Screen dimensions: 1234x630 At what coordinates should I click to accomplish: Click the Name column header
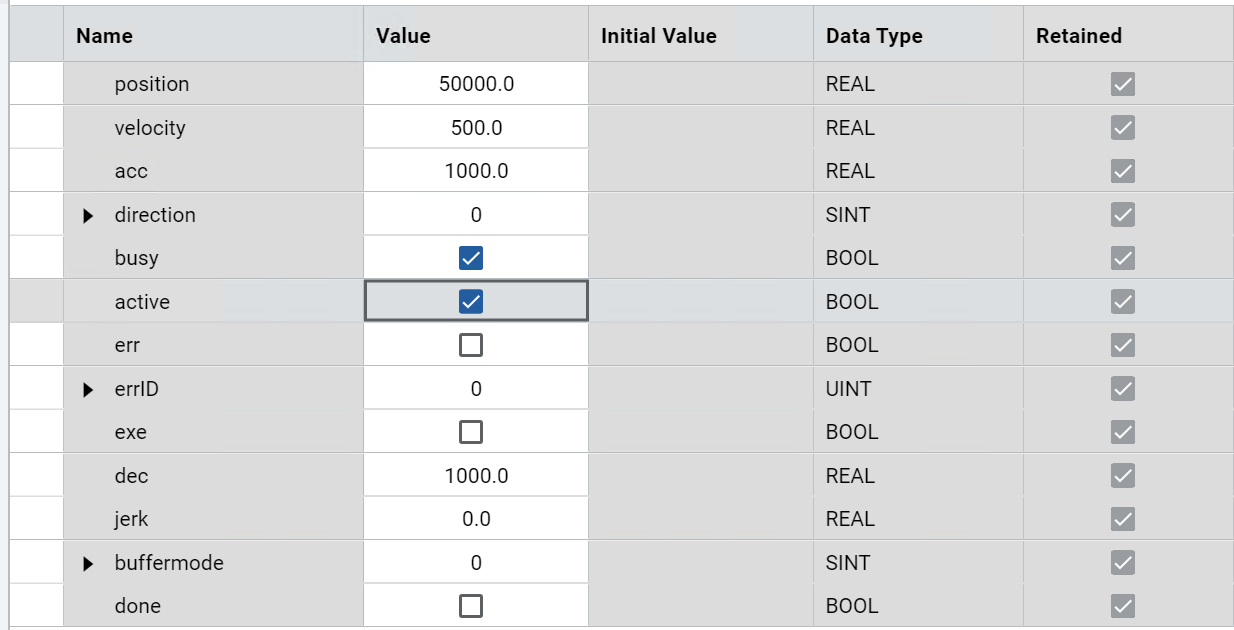coord(105,36)
